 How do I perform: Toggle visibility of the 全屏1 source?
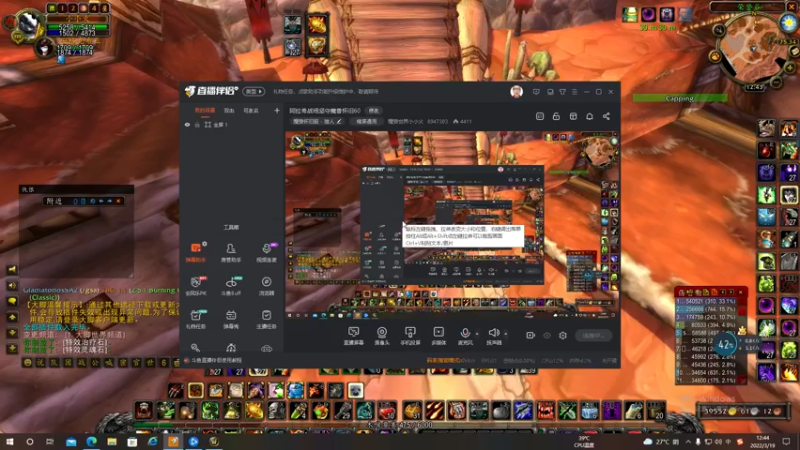pos(187,124)
